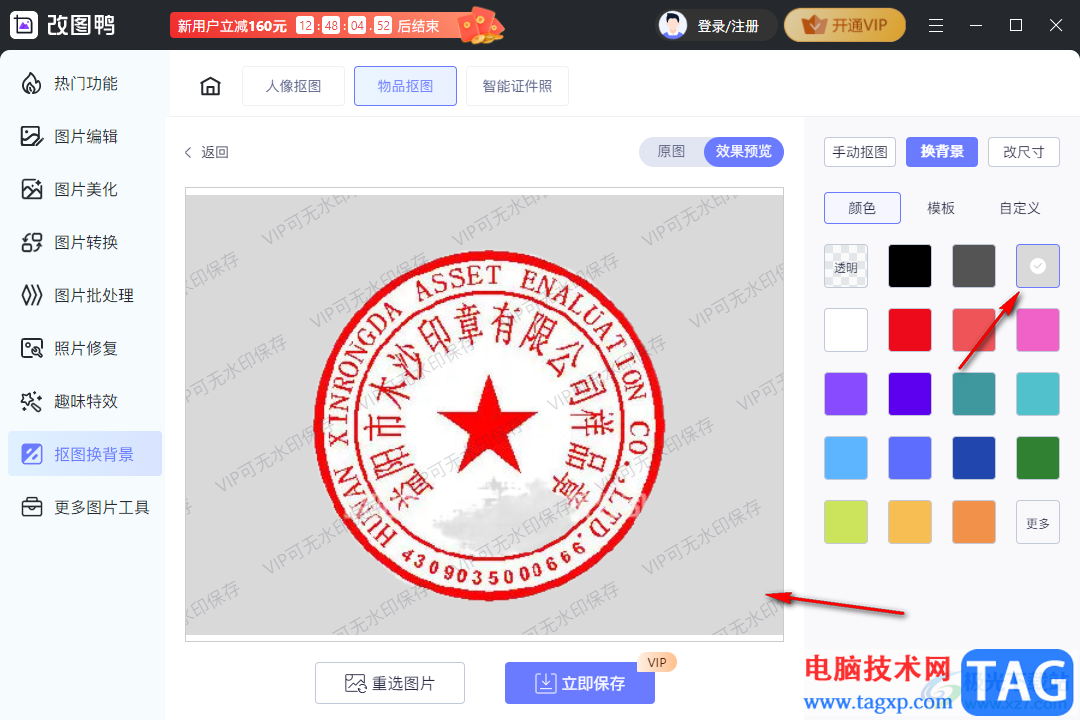Choose the periwinkle blue background swatch
Image resolution: width=1080 pixels, height=720 pixels.
tap(910, 458)
